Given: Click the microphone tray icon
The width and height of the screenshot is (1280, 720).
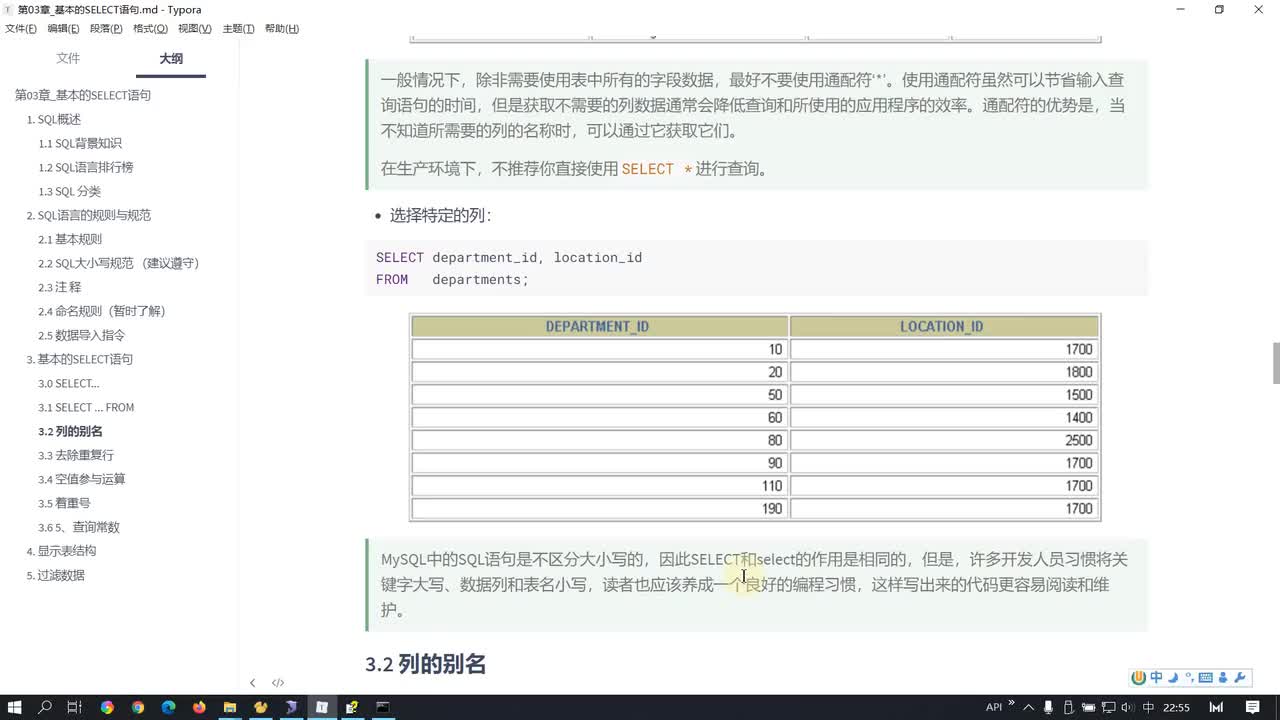Looking at the screenshot, I should (x=1046, y=707).
